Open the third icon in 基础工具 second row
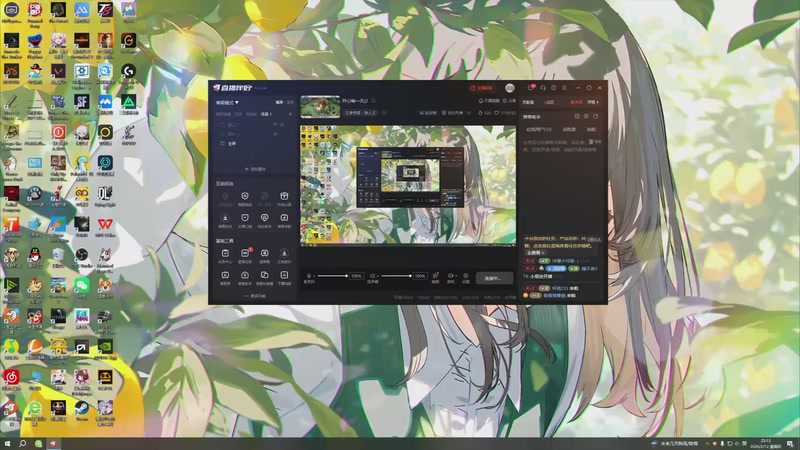 pos(265,275)
